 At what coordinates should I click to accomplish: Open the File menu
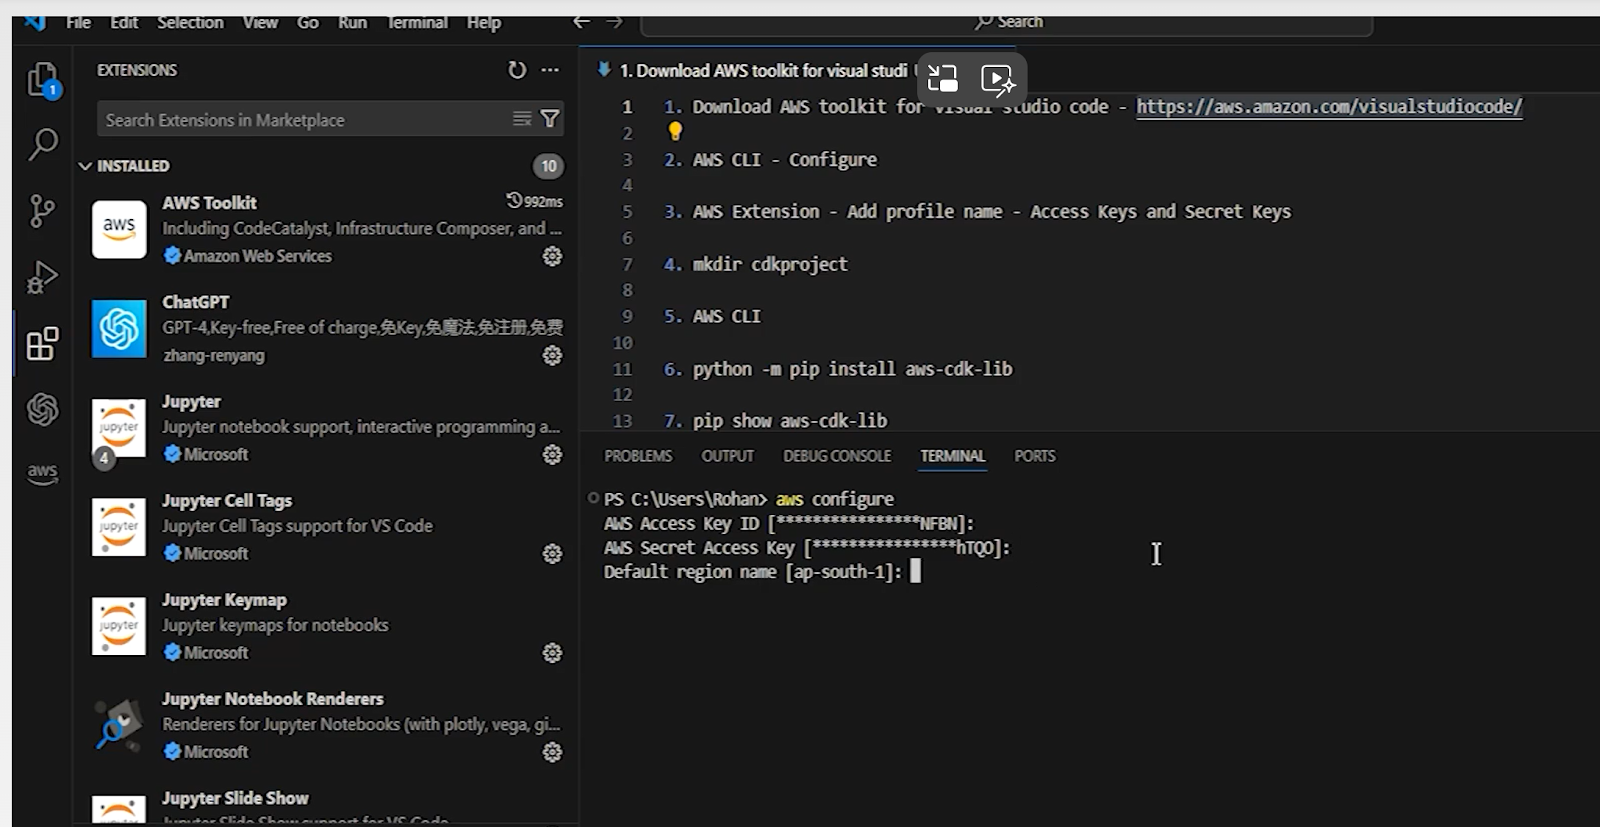point(78,22)
